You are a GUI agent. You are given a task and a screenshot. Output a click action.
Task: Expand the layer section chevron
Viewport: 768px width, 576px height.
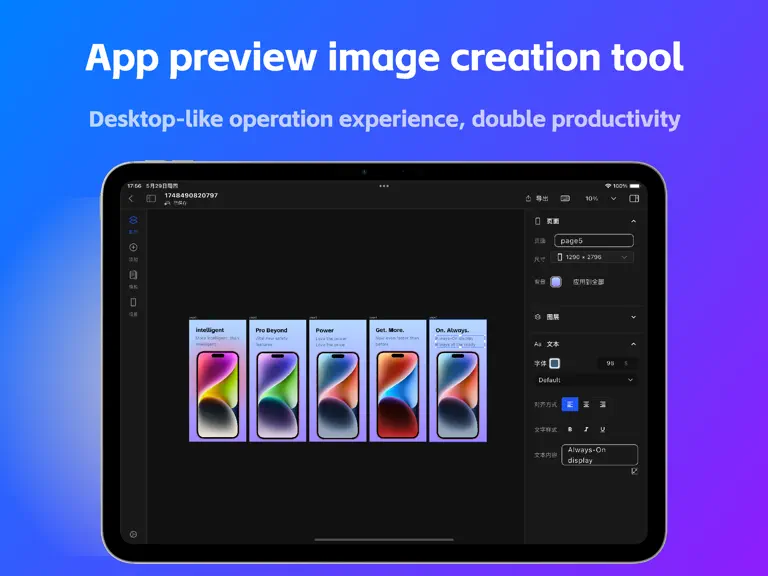pos(633,317)
